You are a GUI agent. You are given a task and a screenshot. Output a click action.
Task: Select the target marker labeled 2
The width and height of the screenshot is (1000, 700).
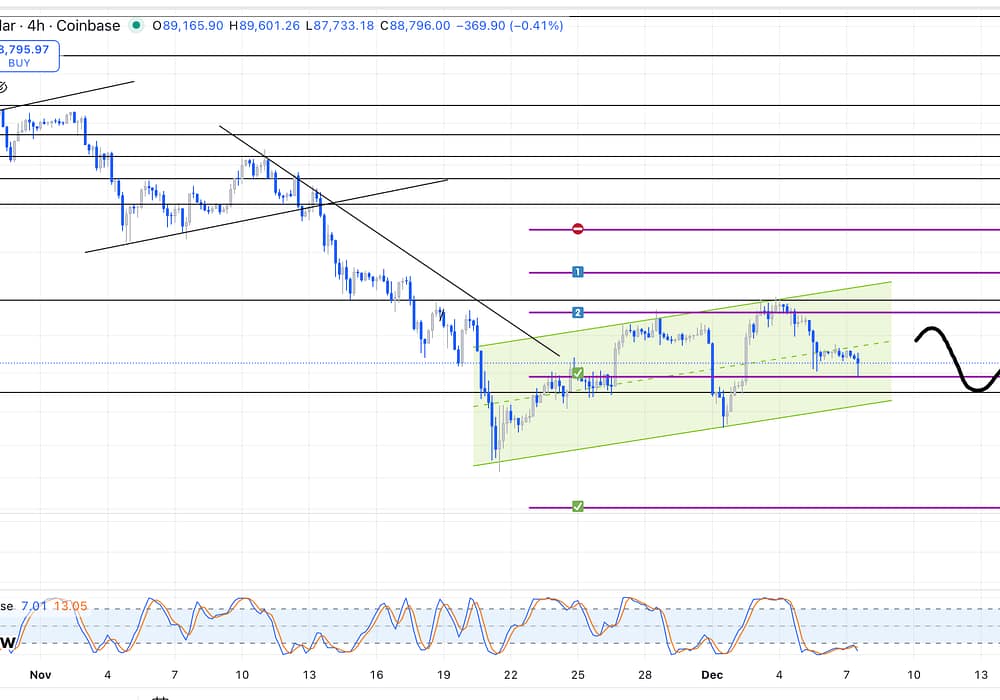click(x=578, y=313)
